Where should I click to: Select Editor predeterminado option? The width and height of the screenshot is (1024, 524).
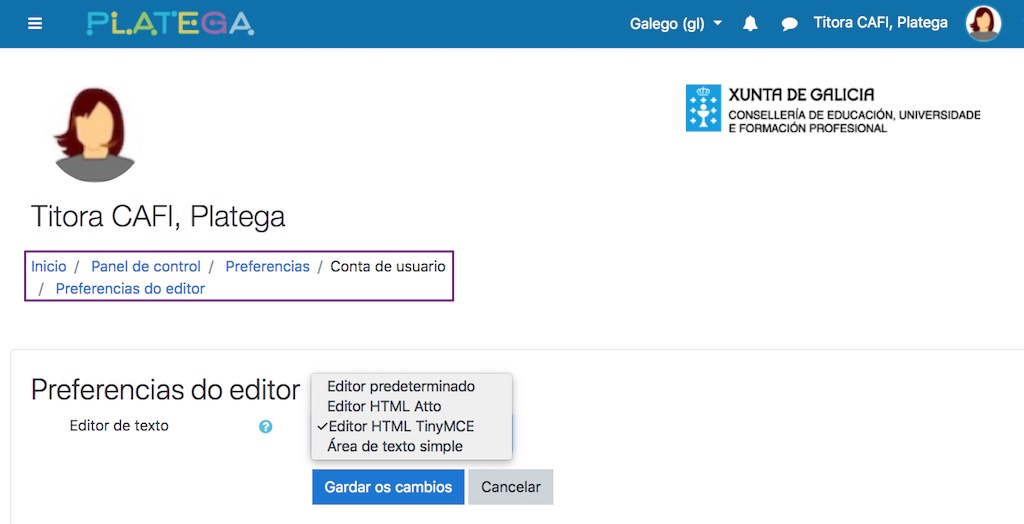click(411, 386)
